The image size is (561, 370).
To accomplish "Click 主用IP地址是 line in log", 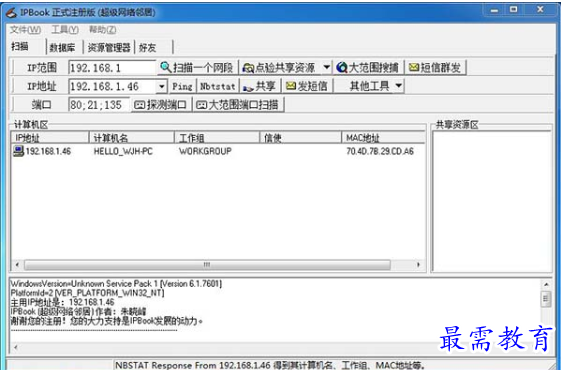I will coord(63,302).
